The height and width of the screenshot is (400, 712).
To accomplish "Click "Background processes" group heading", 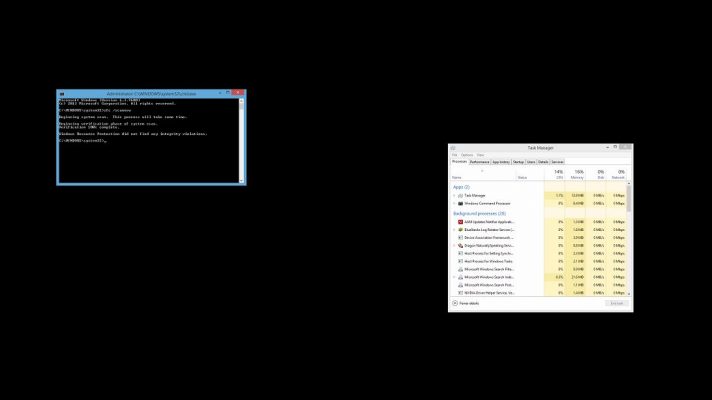I will pyautogui.click(x=479, y=213).
